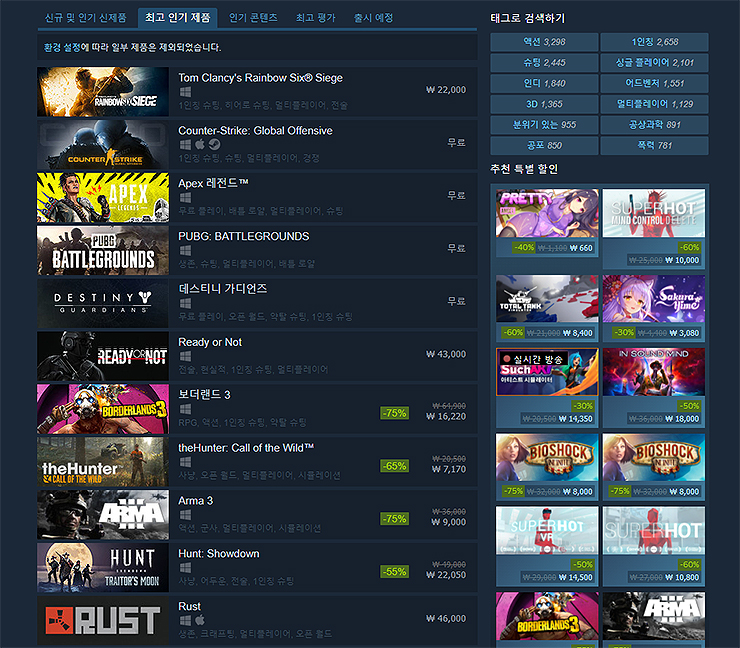Click the Windows icon under Hunt: Showdown
The height and width of the screenshot is (648, 740).
[x=185, y=567]
